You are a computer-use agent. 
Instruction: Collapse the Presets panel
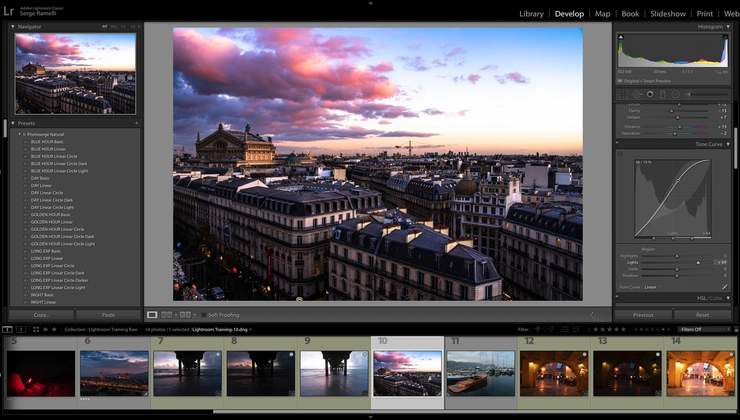tap(13, 123)
